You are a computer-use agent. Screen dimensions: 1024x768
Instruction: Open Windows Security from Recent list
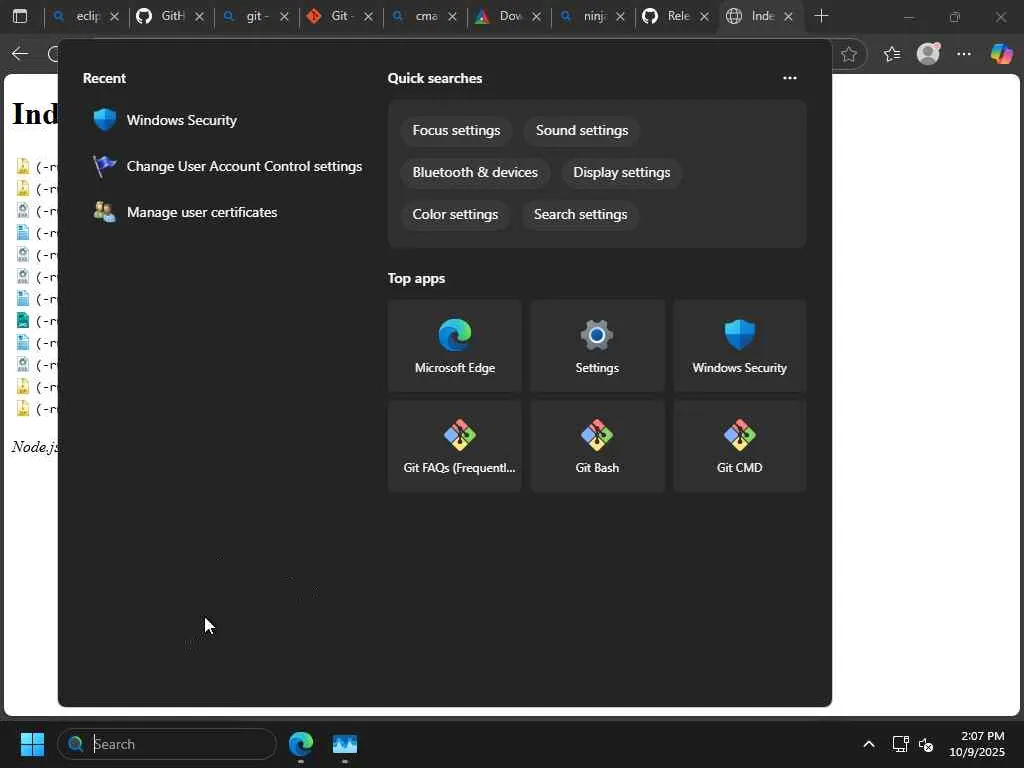tap(165, 120)
